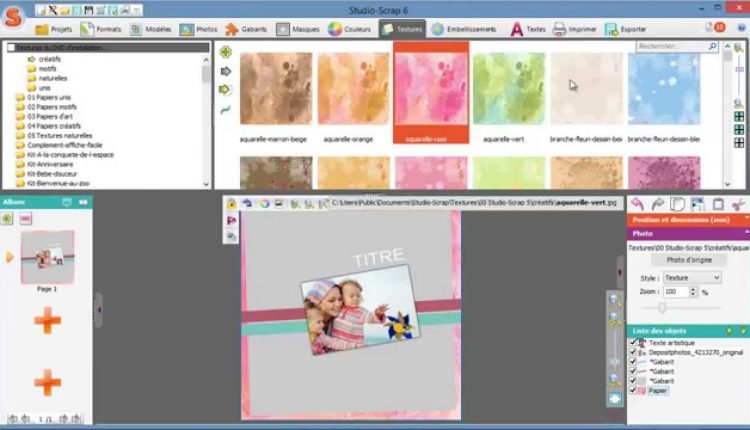Open the Masques tab
The height and width of the screenshot is (430, 750).
(x=298, y=29)
